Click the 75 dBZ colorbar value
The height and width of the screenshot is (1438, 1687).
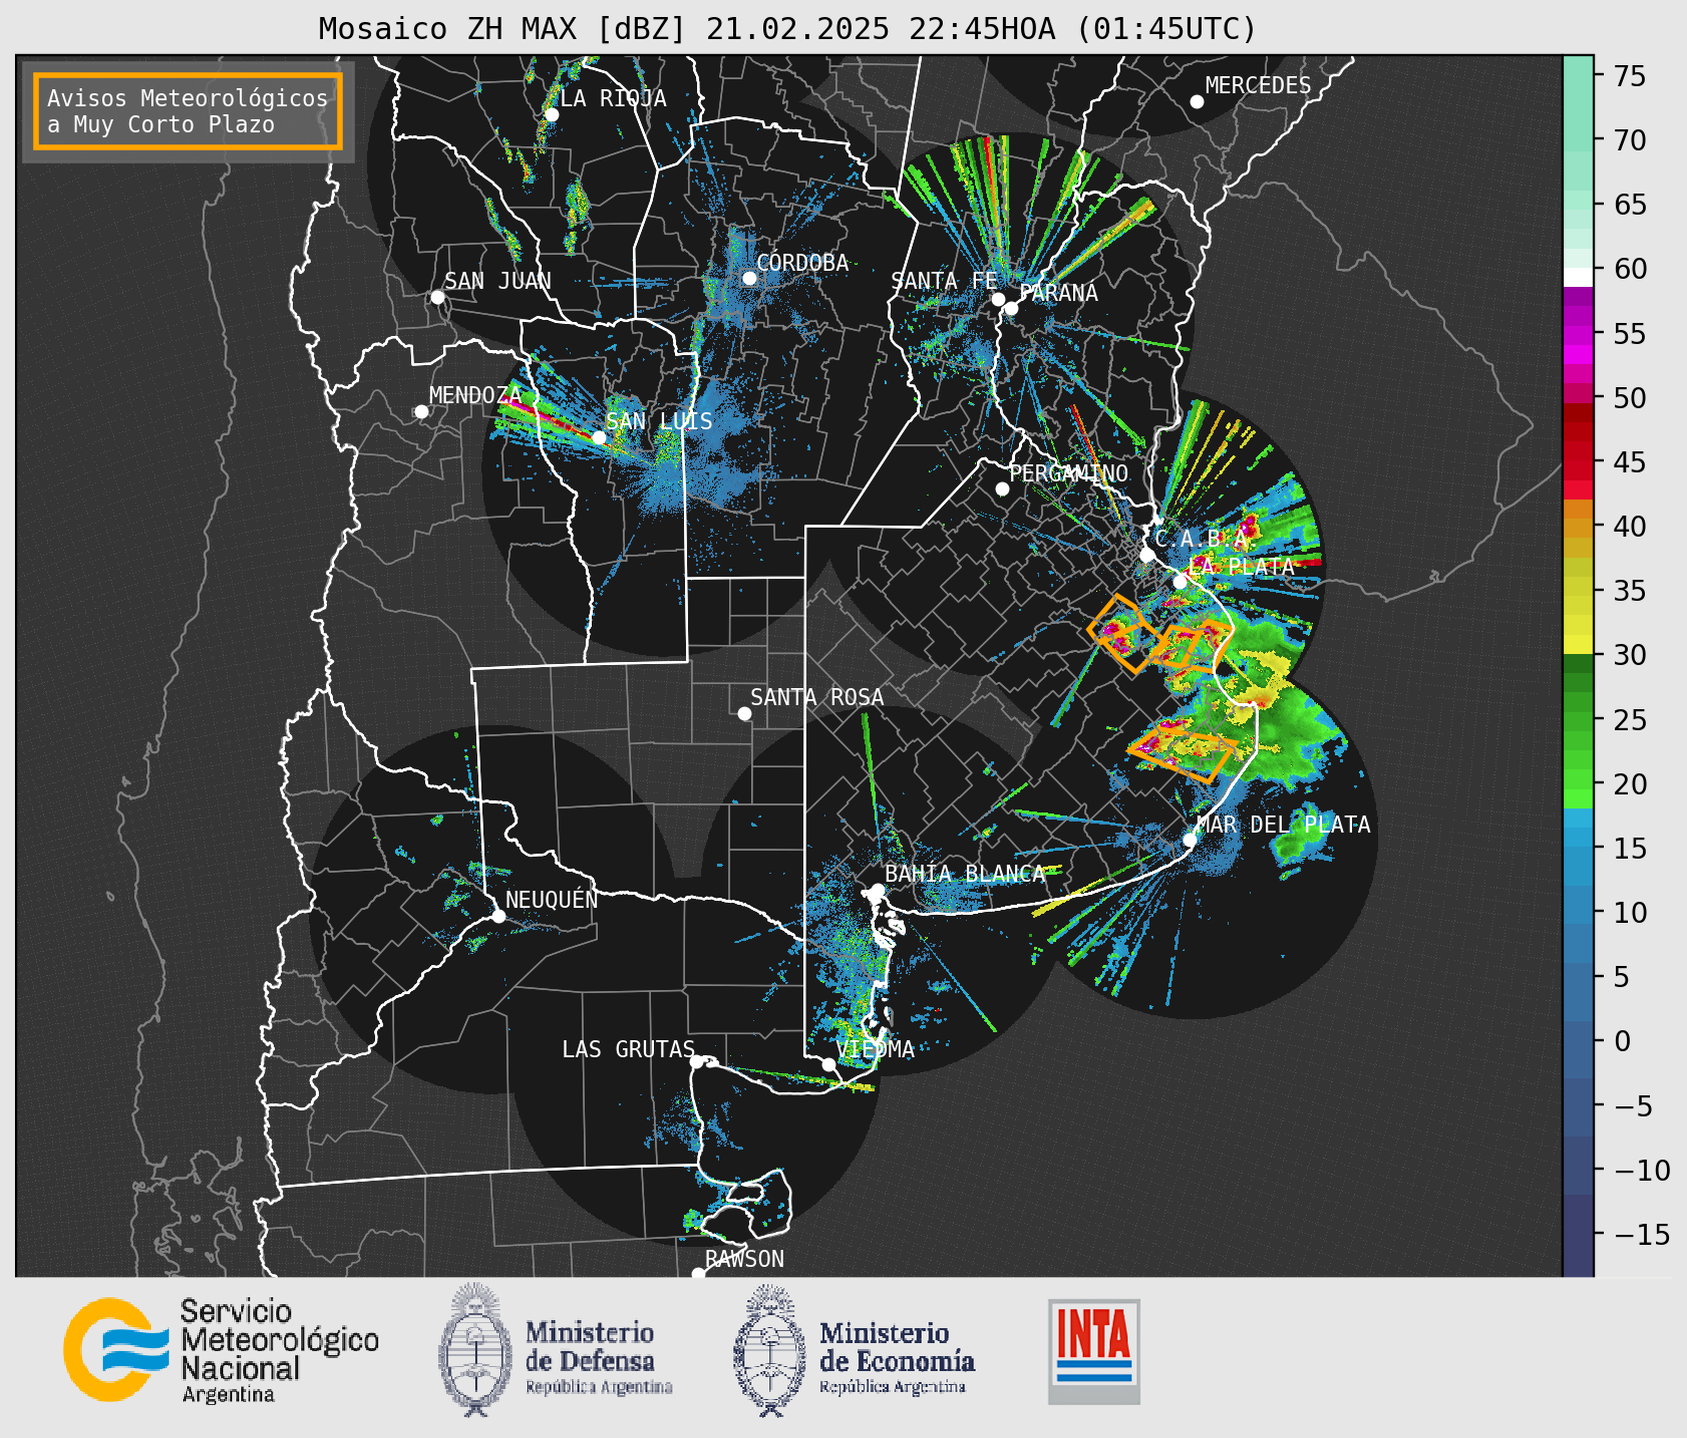1628,76
